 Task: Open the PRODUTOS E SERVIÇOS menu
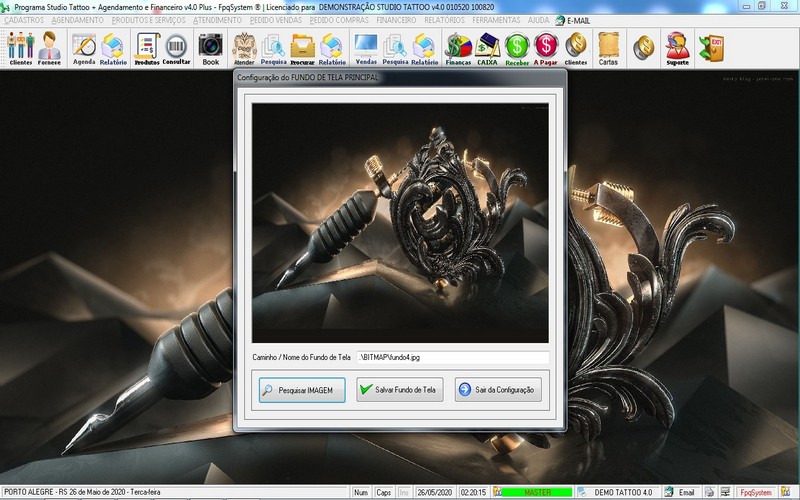pos(148,20)
